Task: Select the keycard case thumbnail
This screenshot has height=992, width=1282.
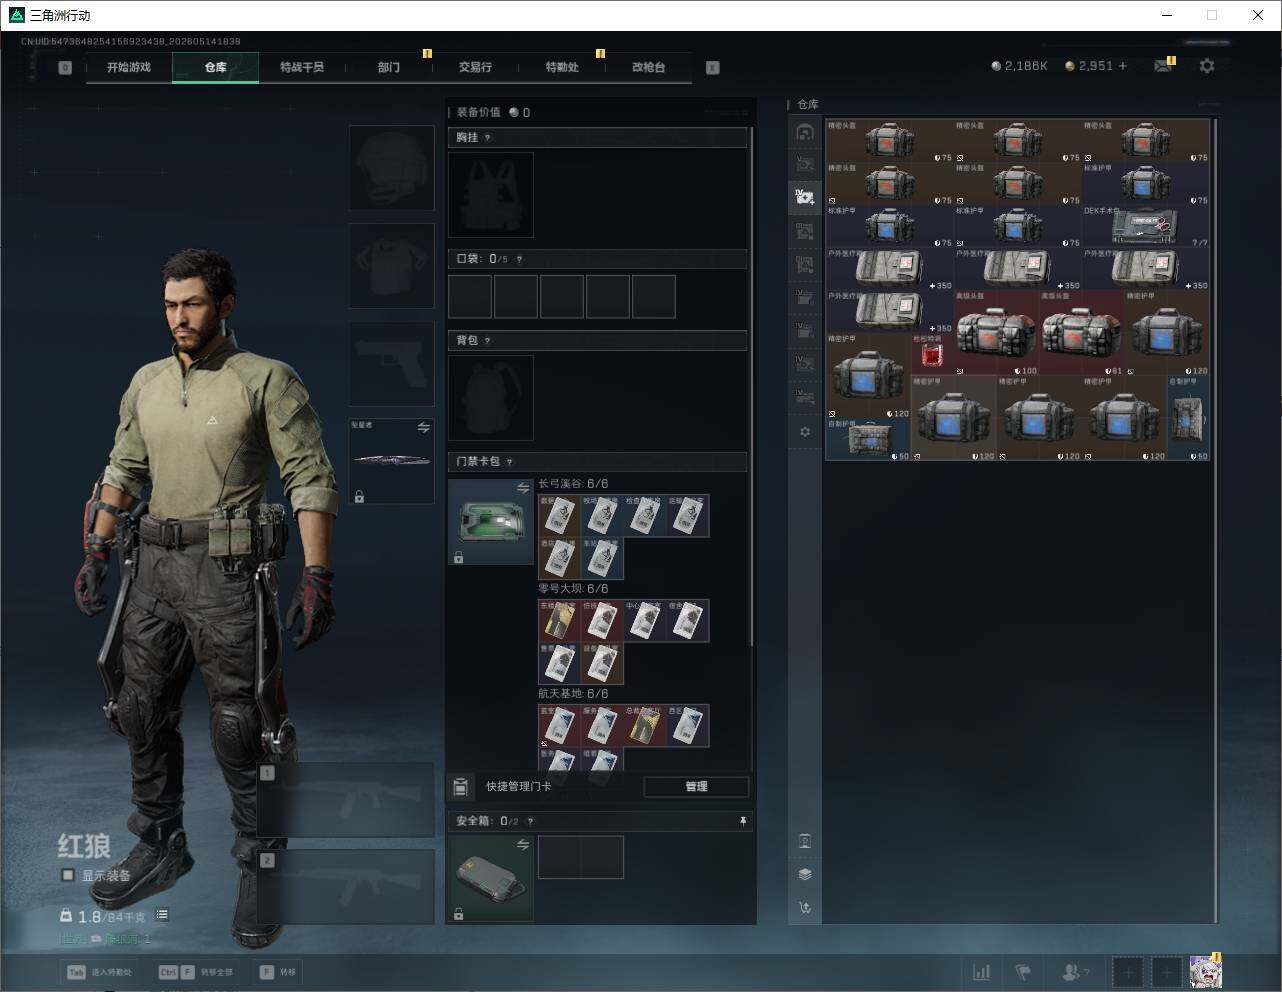Action: [491, 522]
